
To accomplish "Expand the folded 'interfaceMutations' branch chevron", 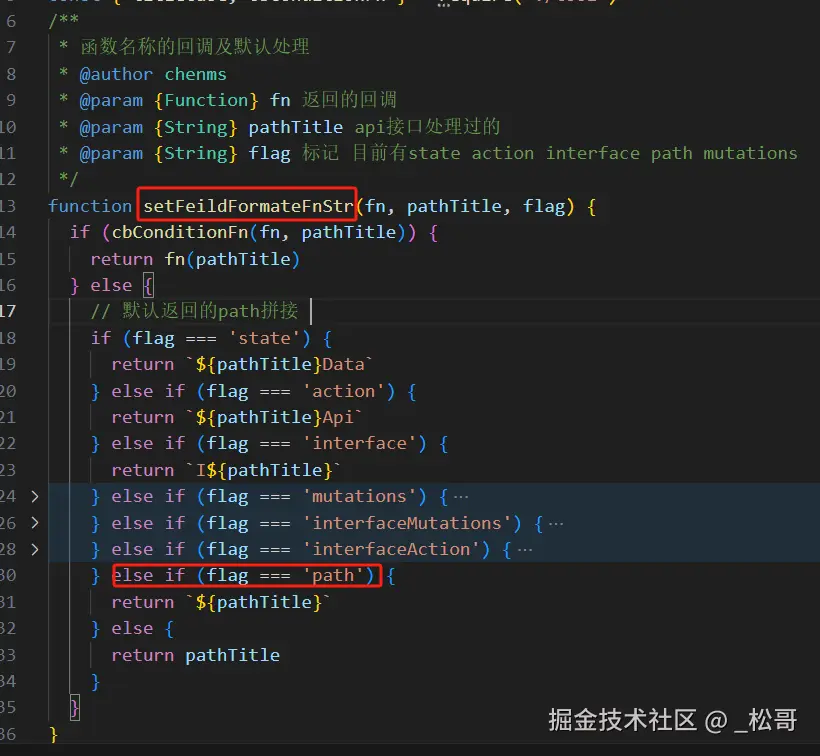I will coord(35,523).
